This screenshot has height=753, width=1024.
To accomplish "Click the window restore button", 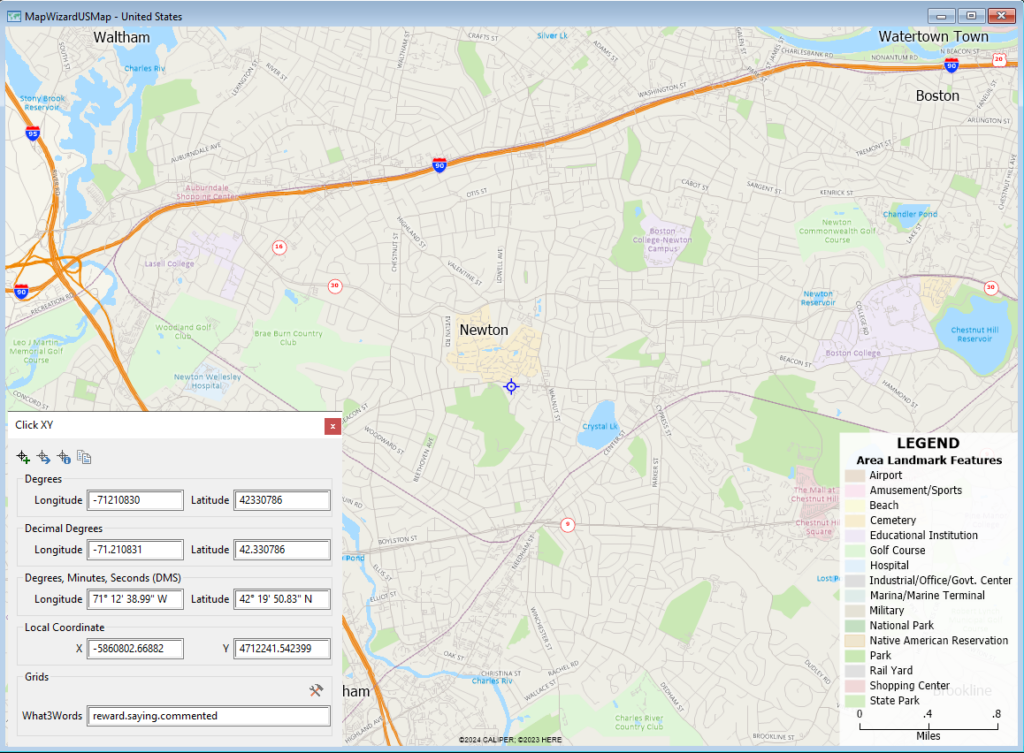I will coord(970,15).
